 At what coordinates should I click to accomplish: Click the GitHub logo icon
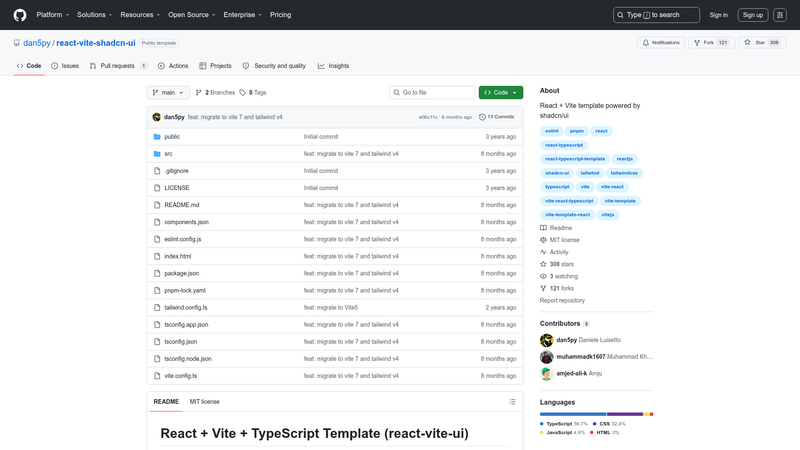[20, 15]
